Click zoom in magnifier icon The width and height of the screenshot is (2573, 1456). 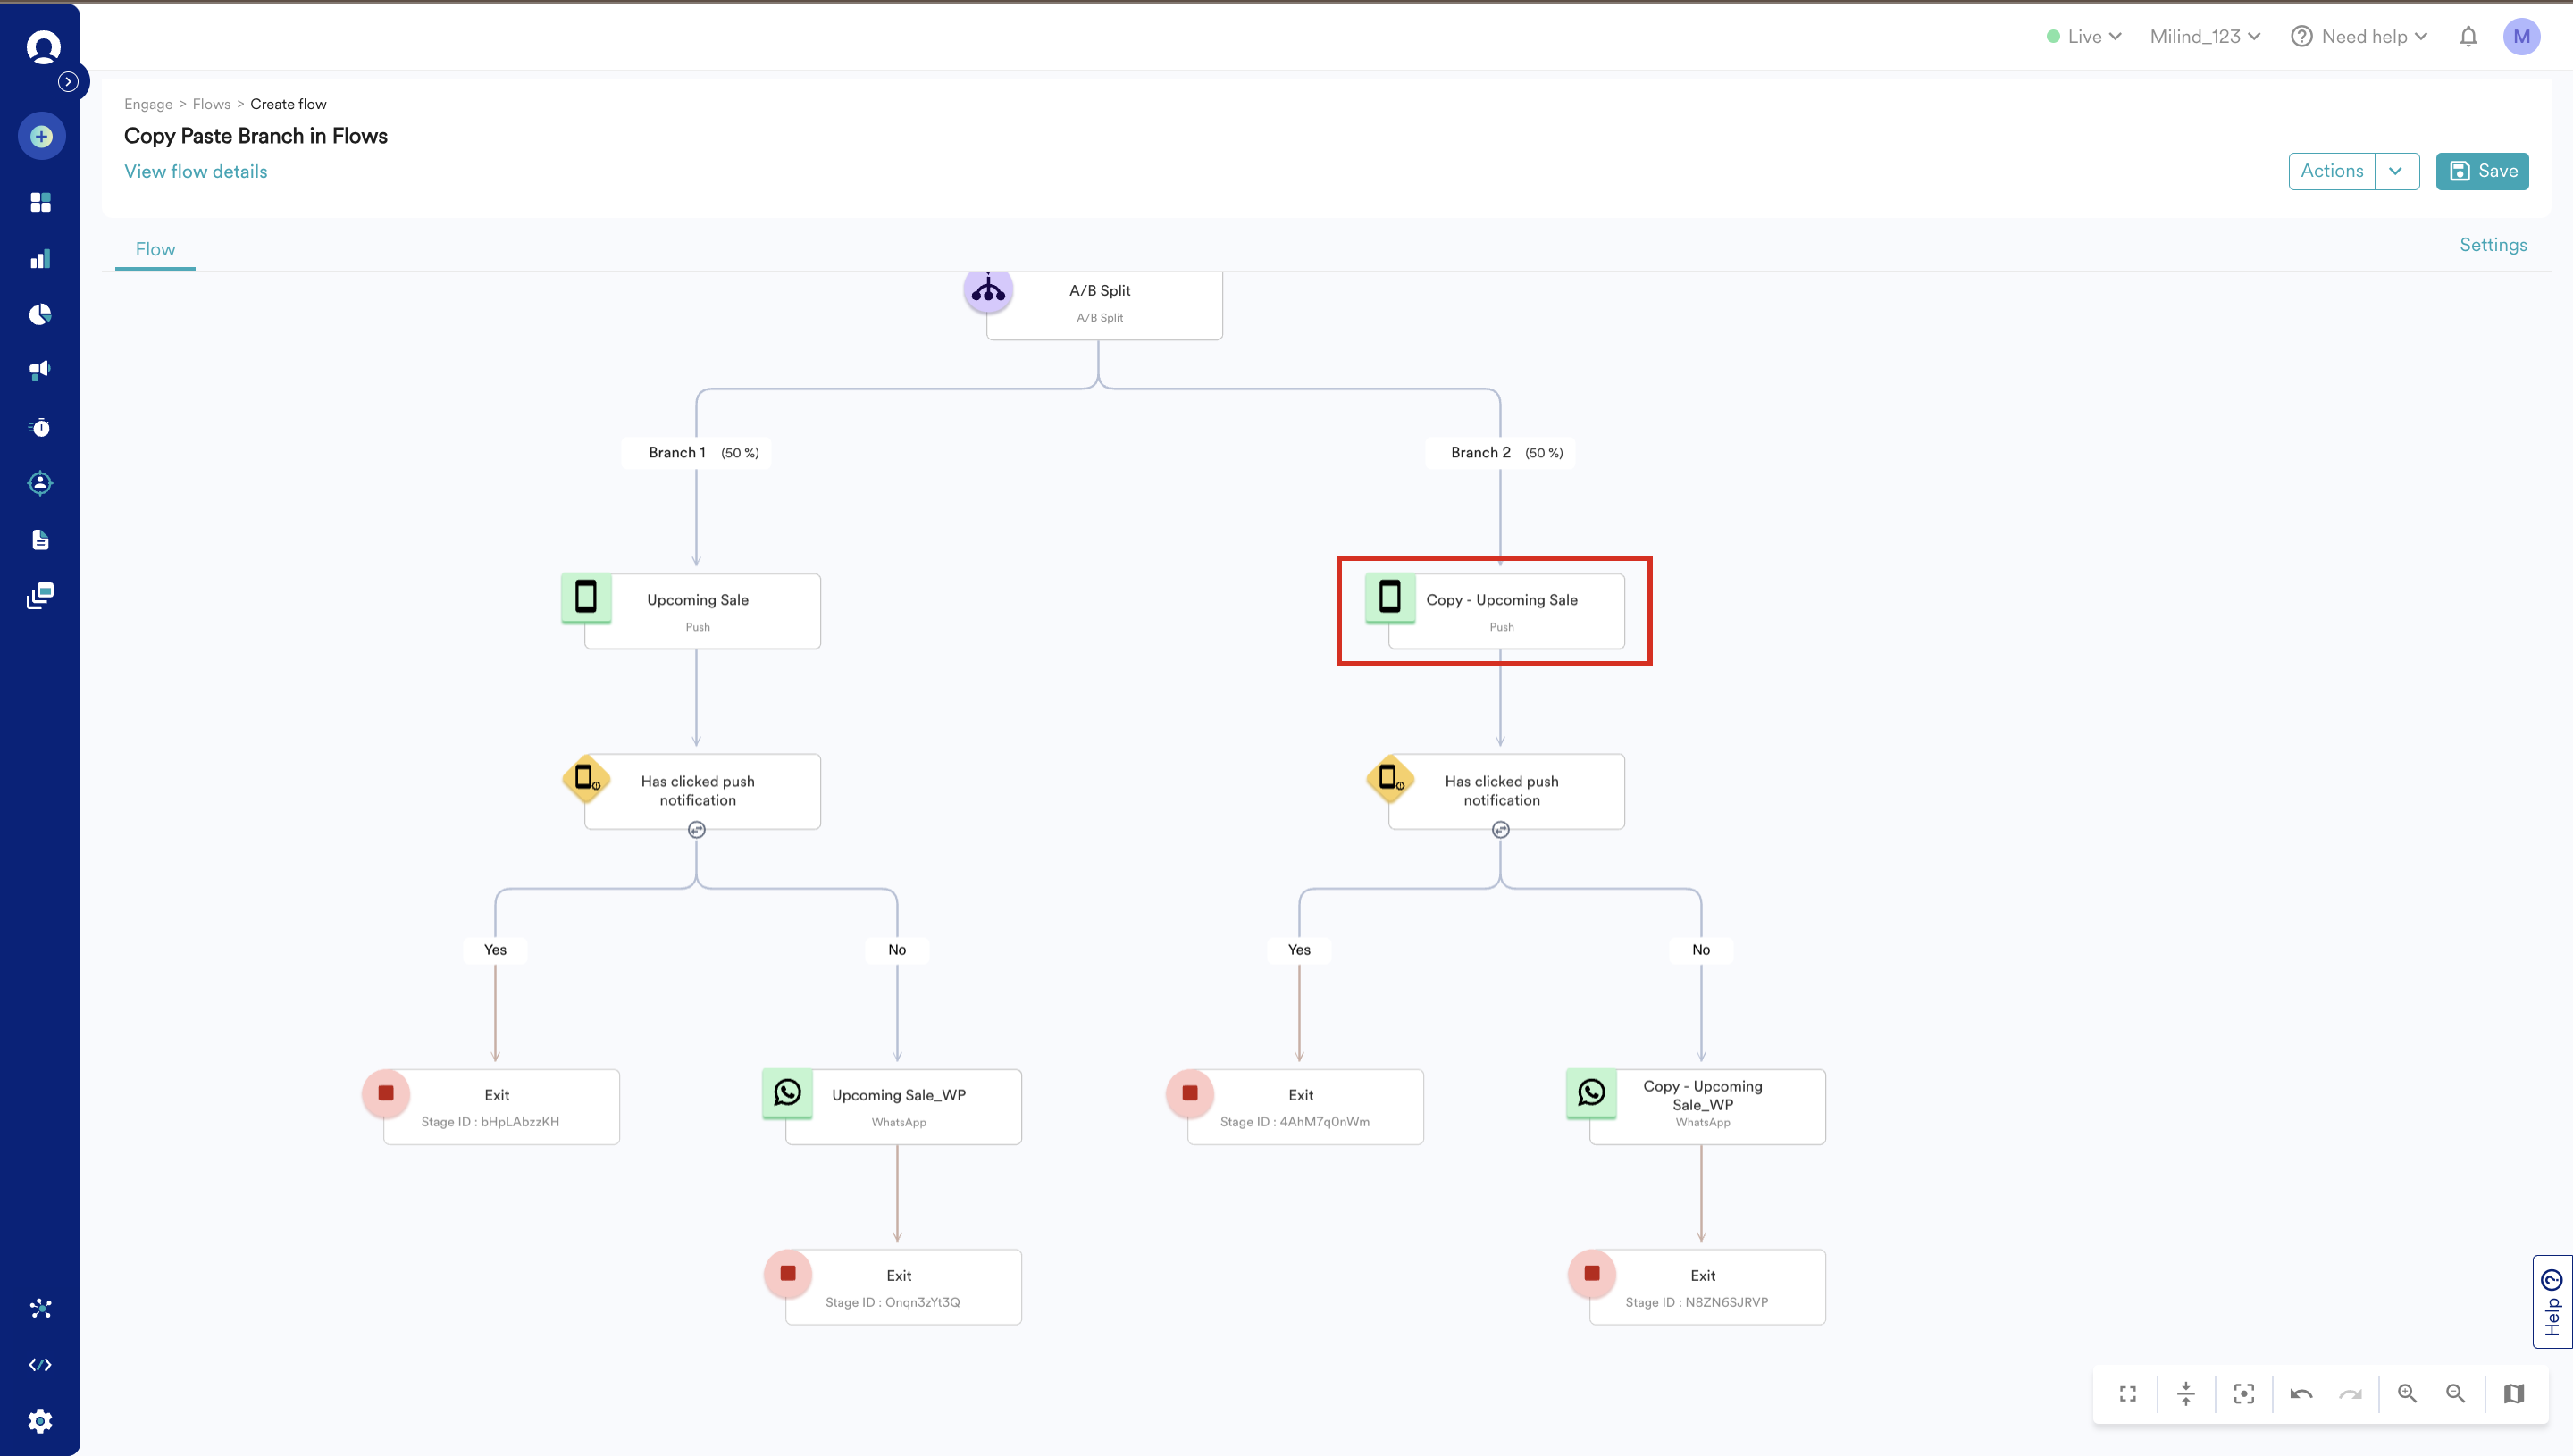tap(2407, 1393)
